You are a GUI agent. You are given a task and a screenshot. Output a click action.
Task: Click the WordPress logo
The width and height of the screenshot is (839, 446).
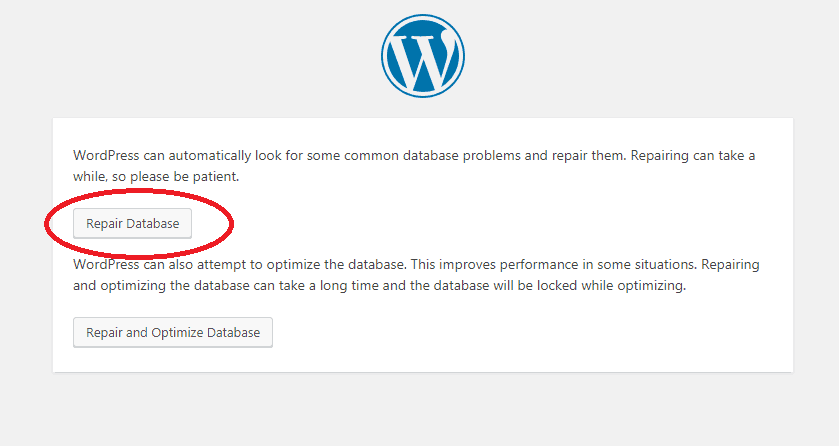[x=422, y=57]
